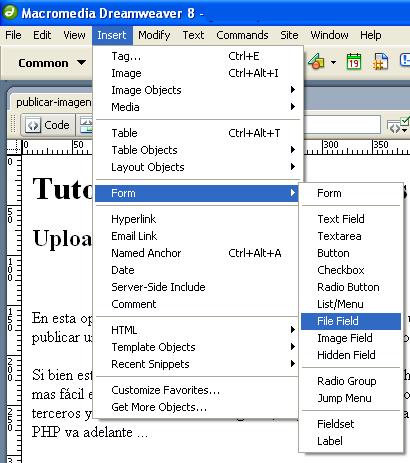Screen dimensions: 410x463
Task: Select the publicar-imagen document tab
Action: 53,102
